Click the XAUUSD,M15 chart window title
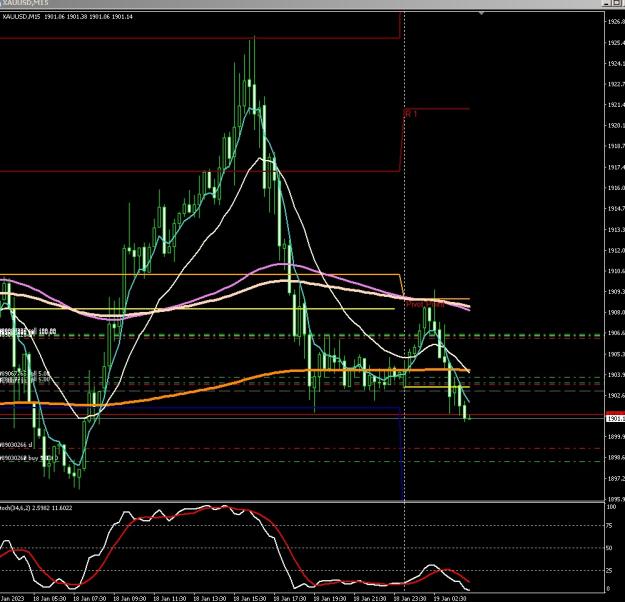Image resolution: width=625 pixels, height=602 pixels. (25, 3)
